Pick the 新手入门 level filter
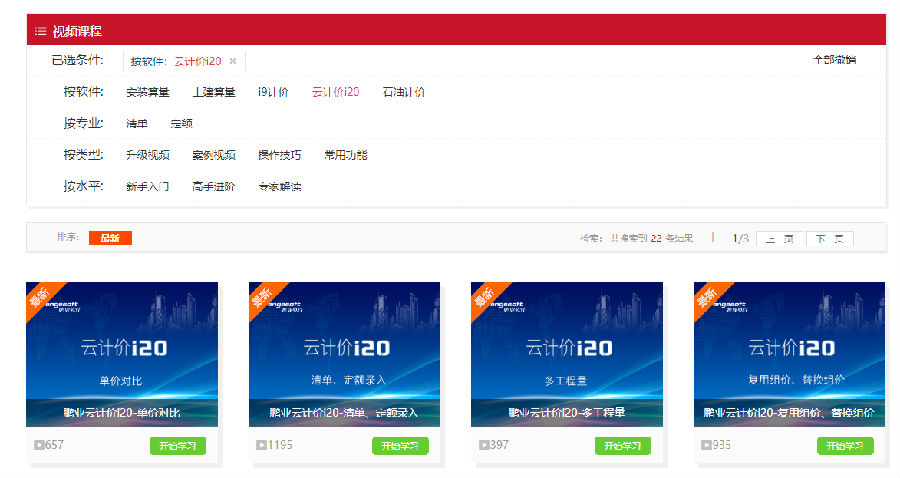The image size is (900, 478). (x=148, y=186)
